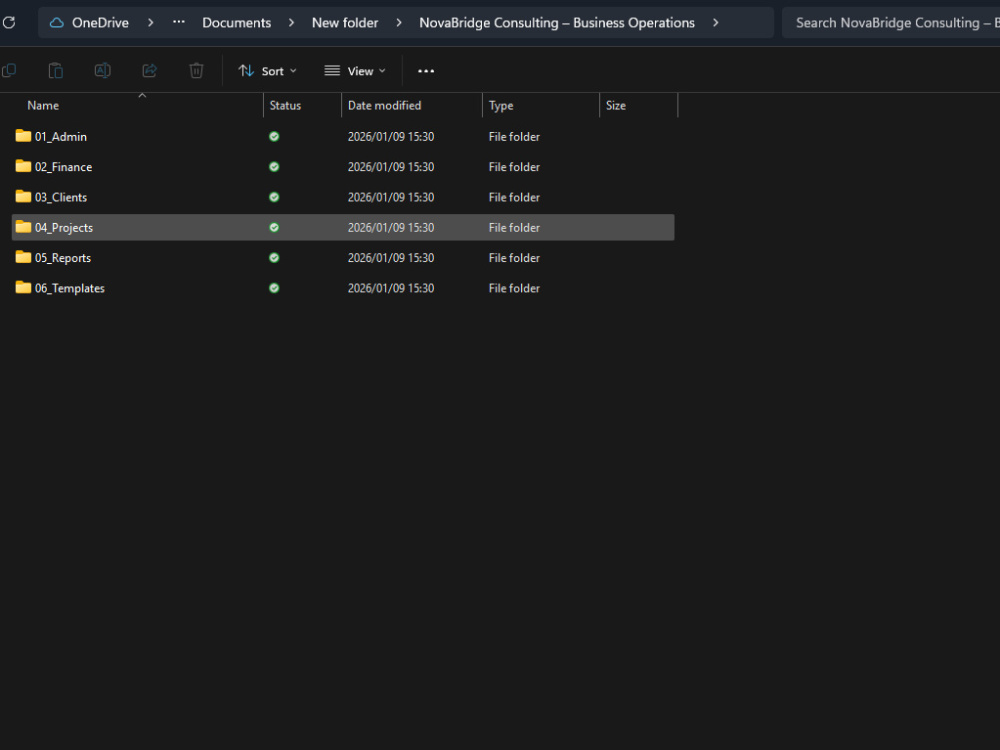Sort by the Type column header
Screen dimensions: 1000x750
[x=501, y=106]
